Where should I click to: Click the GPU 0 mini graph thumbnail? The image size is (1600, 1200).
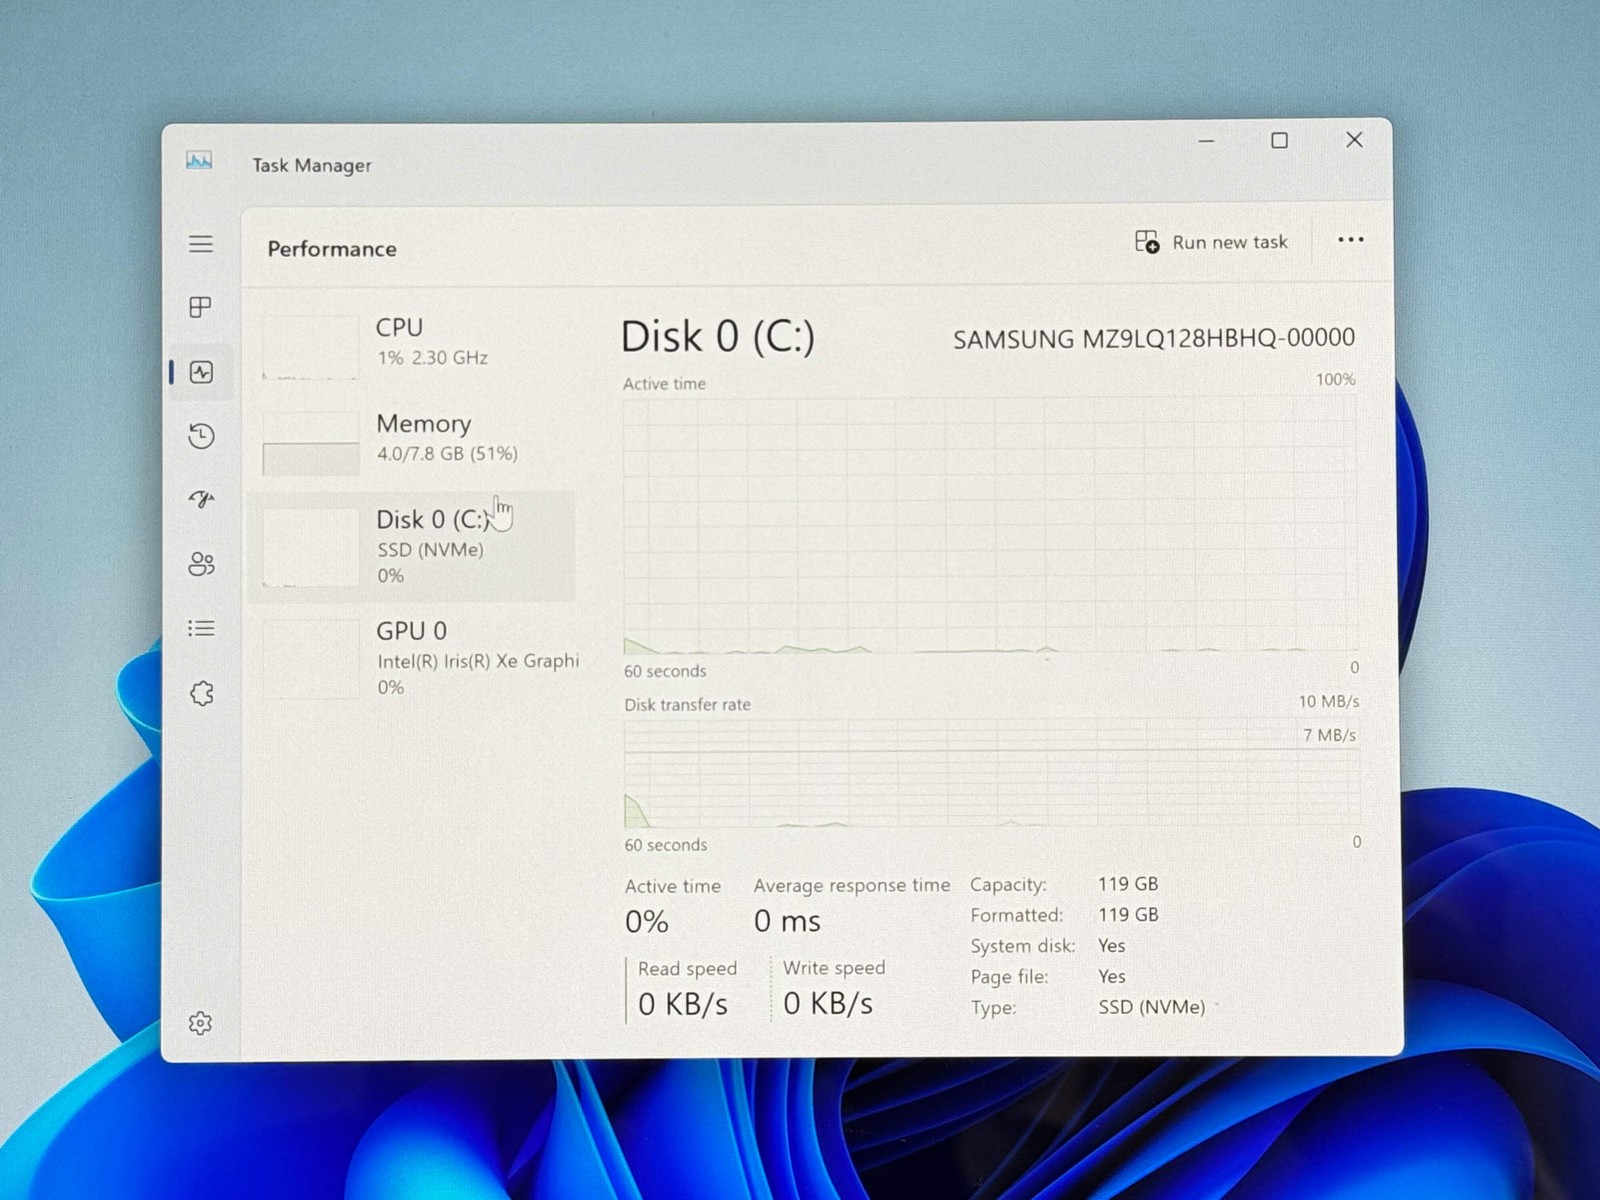[311, 659]
